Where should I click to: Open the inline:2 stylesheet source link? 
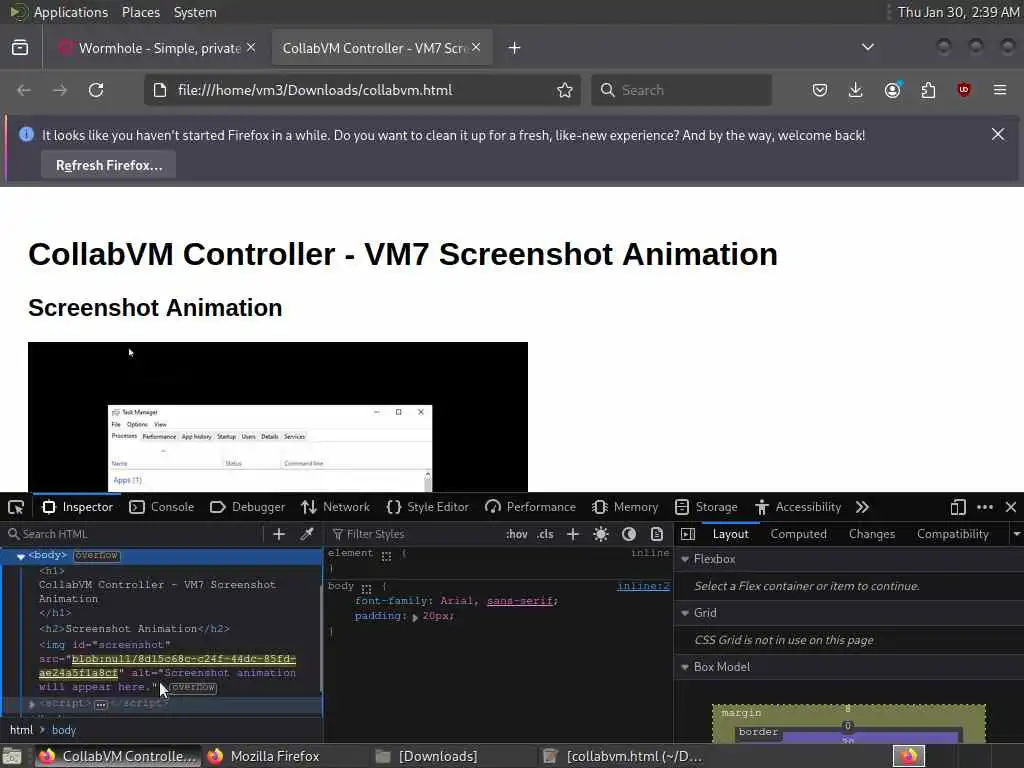point(643,586)
